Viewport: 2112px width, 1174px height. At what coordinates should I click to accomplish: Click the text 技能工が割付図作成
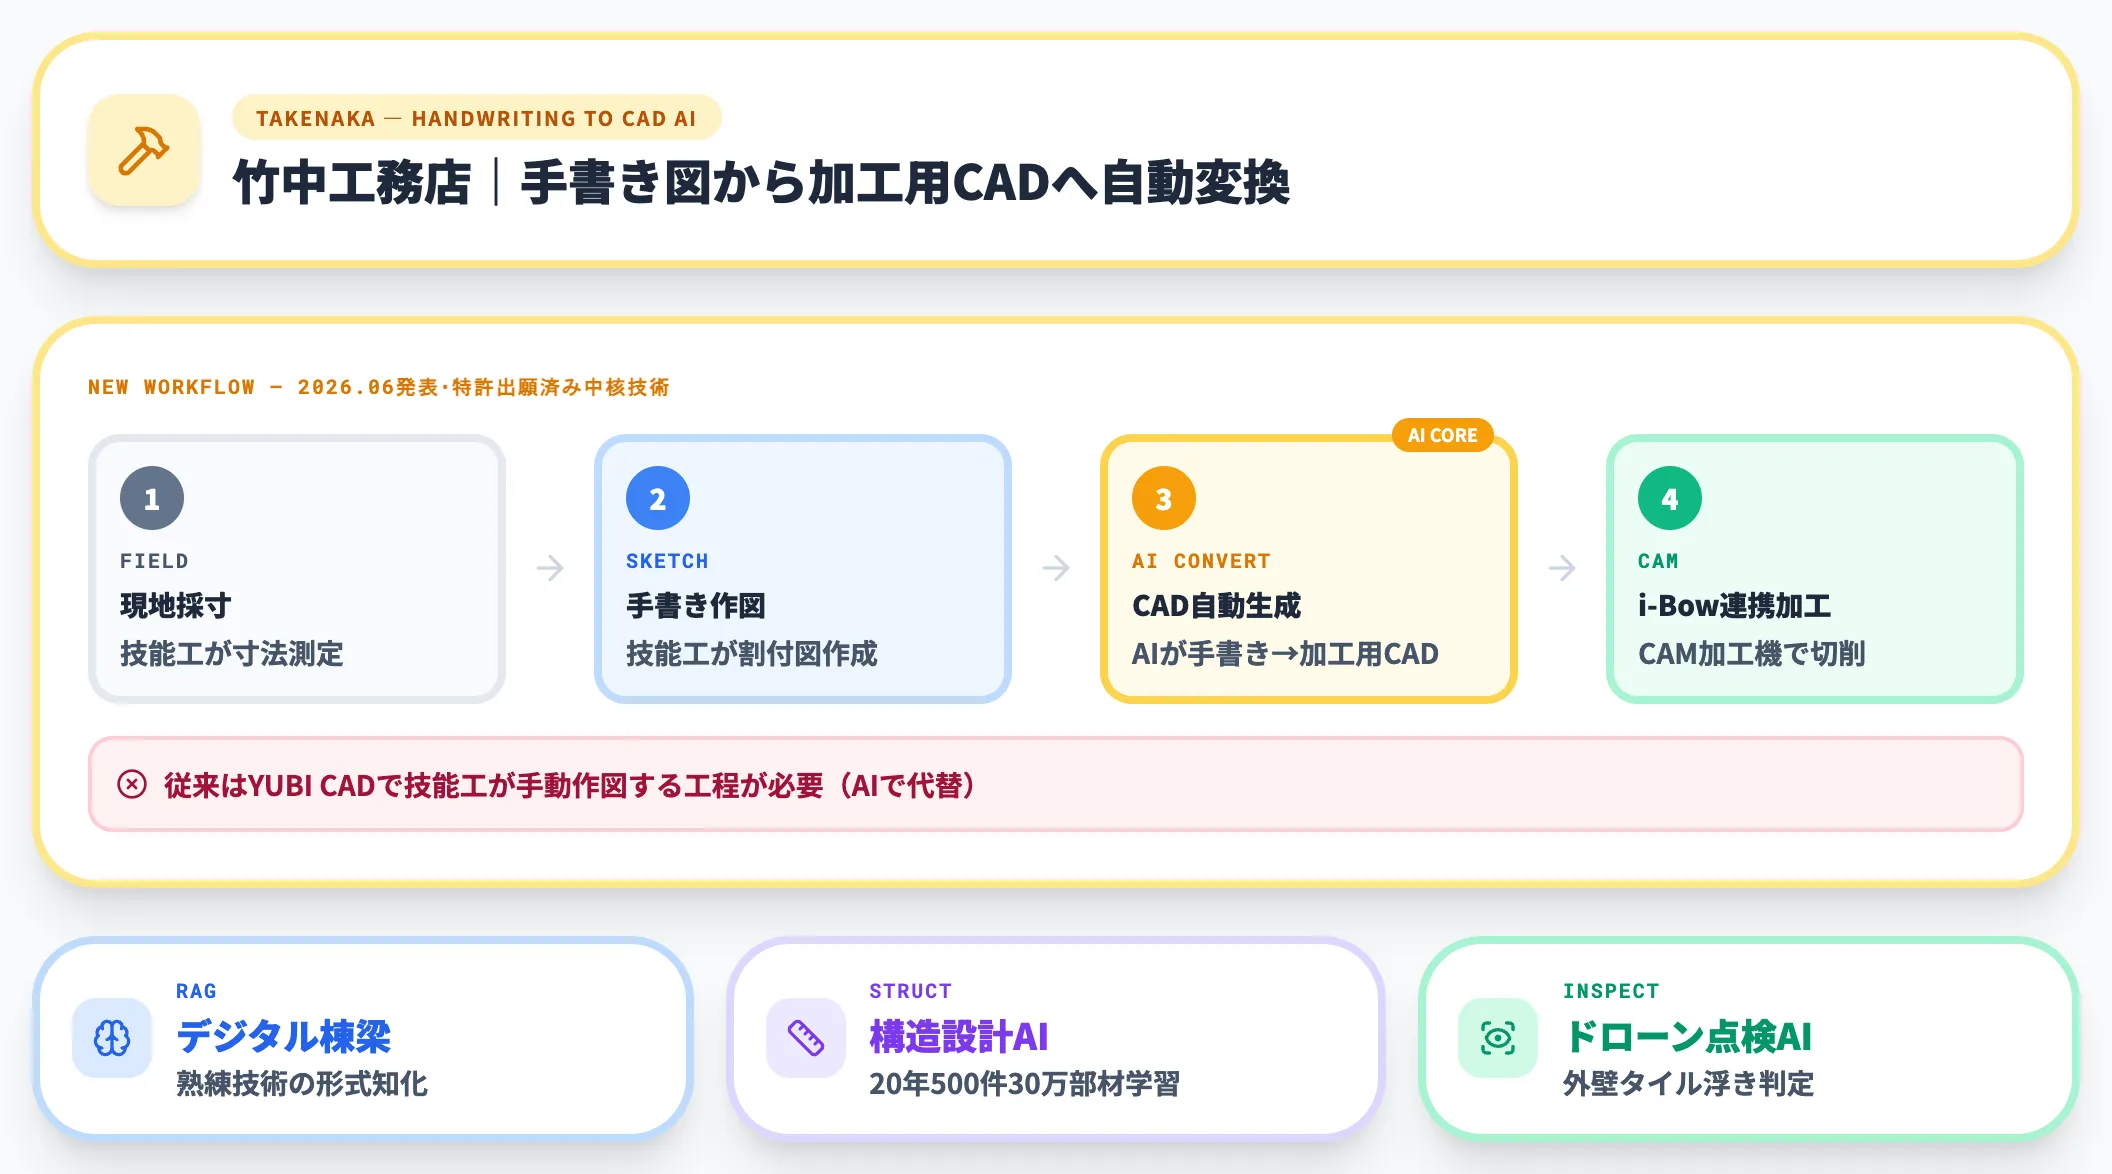click(x=752, y=654)
